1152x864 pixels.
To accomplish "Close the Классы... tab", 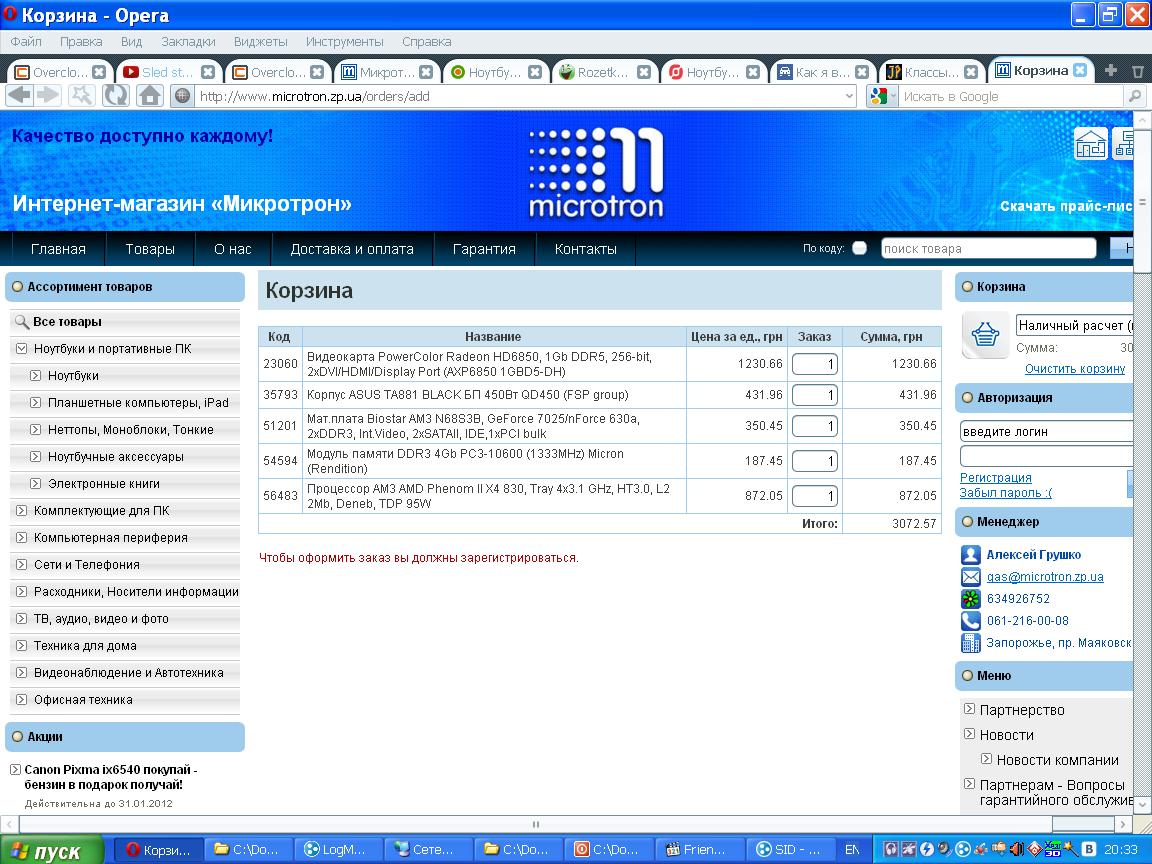I will [971, 72].
